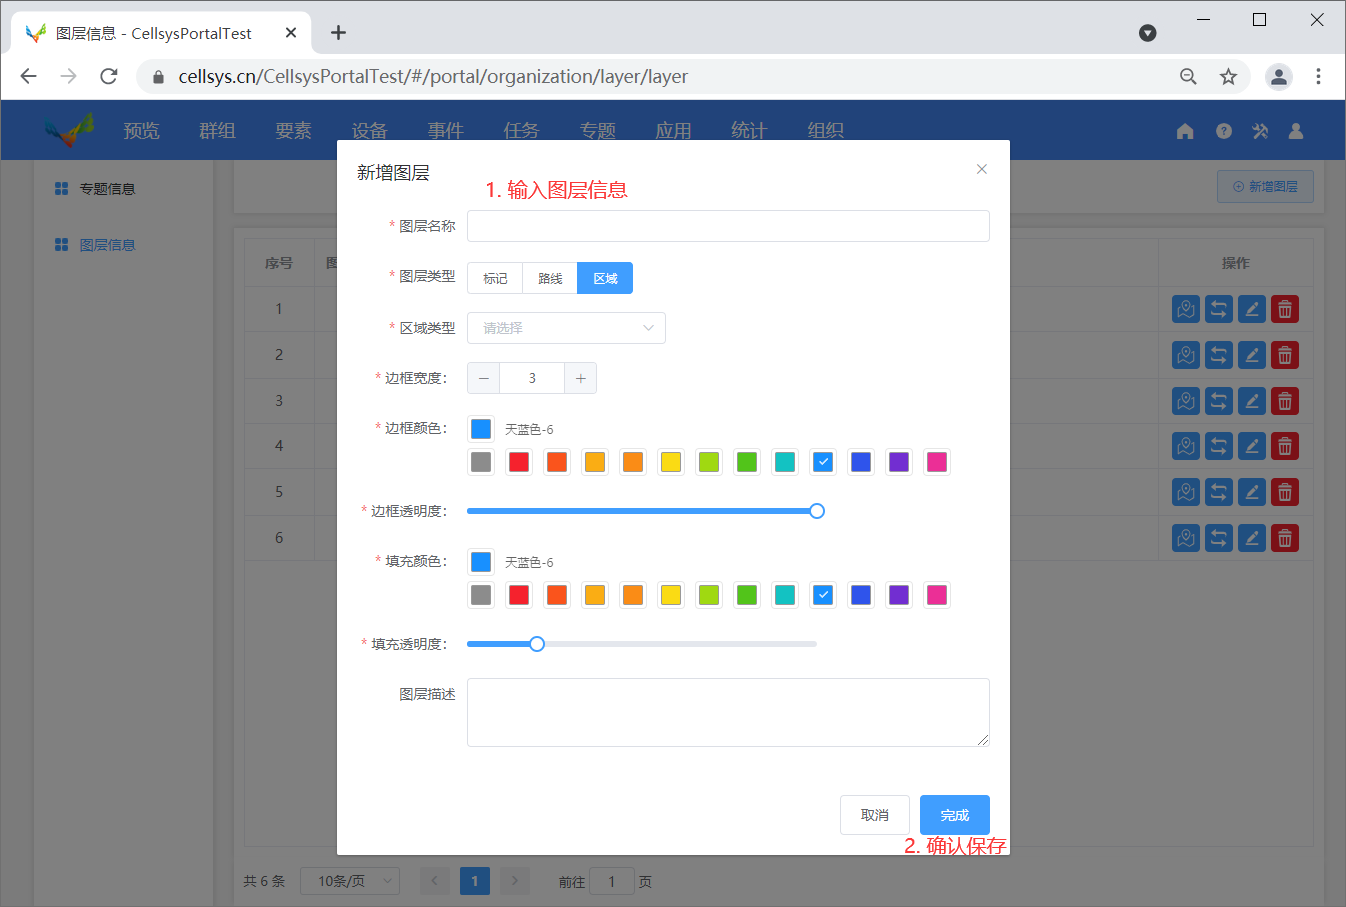Viewport: 1346px width, 907px height.
Task: Click the edit pencil icon in row 5
Action: point(1252,492)
